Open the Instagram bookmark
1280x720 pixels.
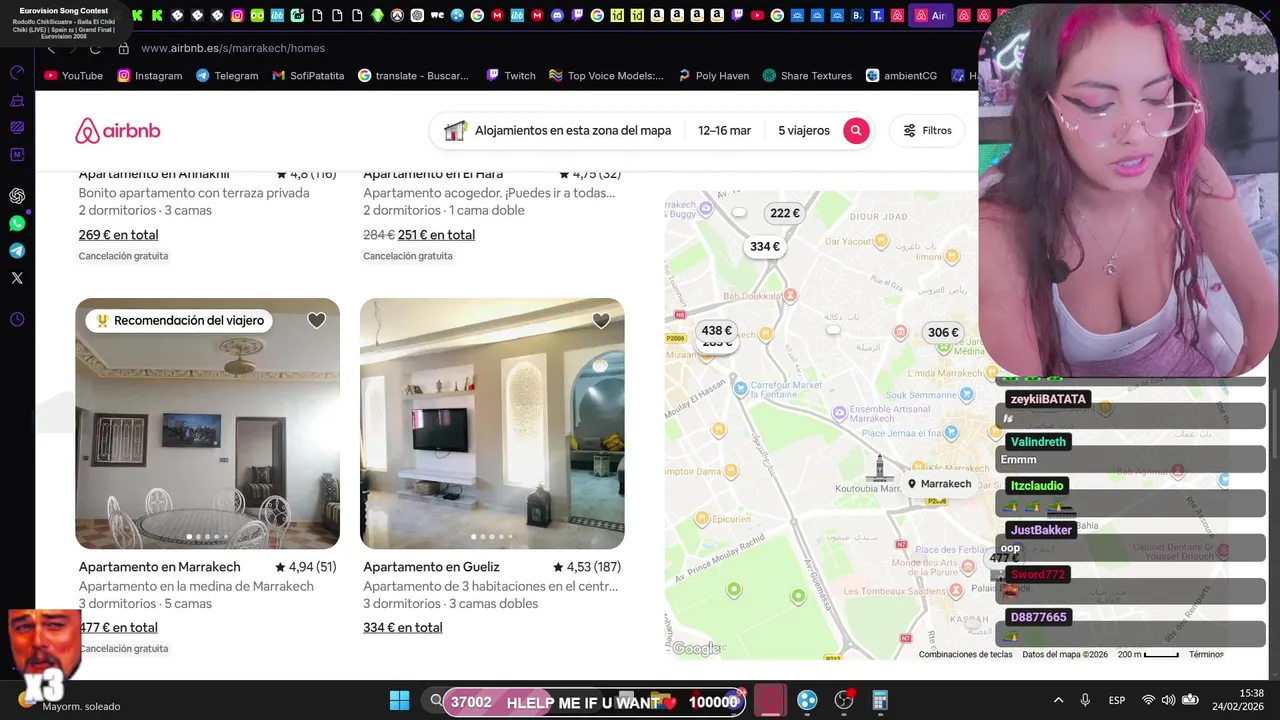[x=150, y=76]
